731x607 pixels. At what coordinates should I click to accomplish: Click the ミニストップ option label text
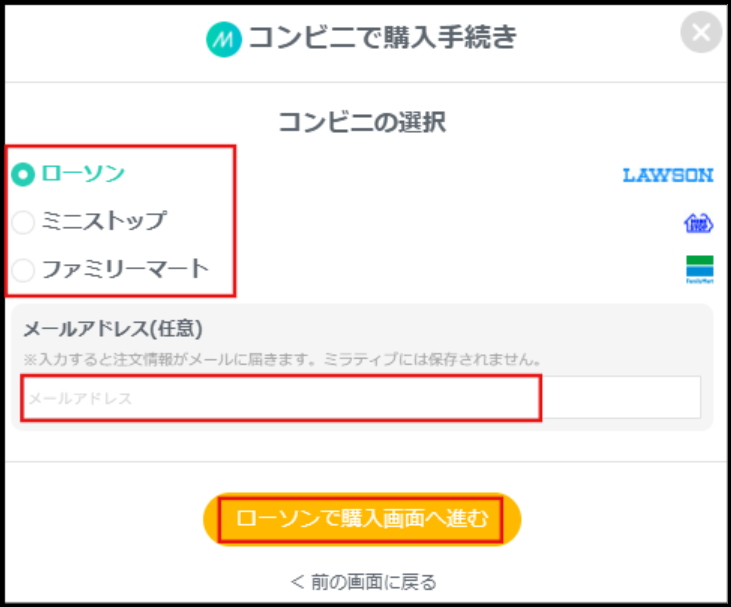pos(104,221)
